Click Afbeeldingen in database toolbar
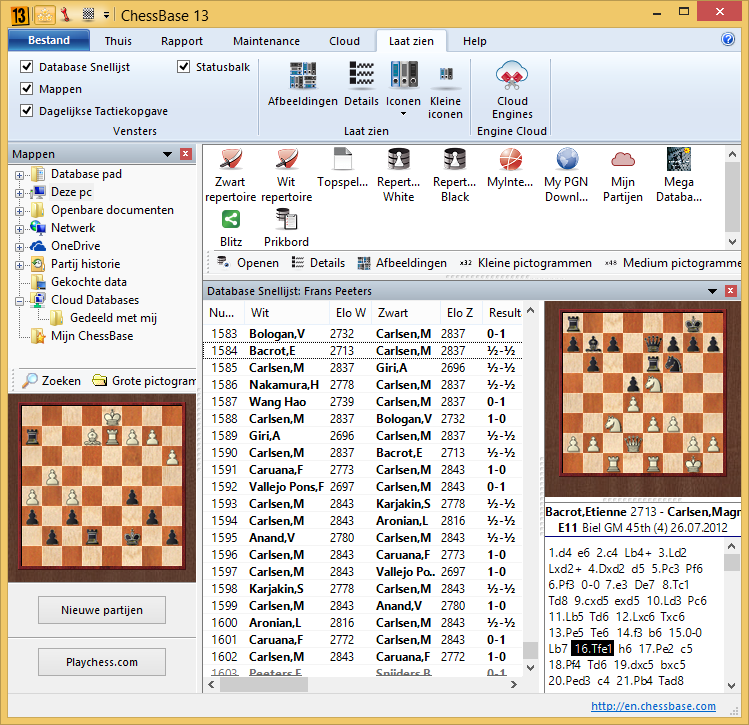Image resolution: width=749 pixels, height=725 pixels. (x=402, y=263)
